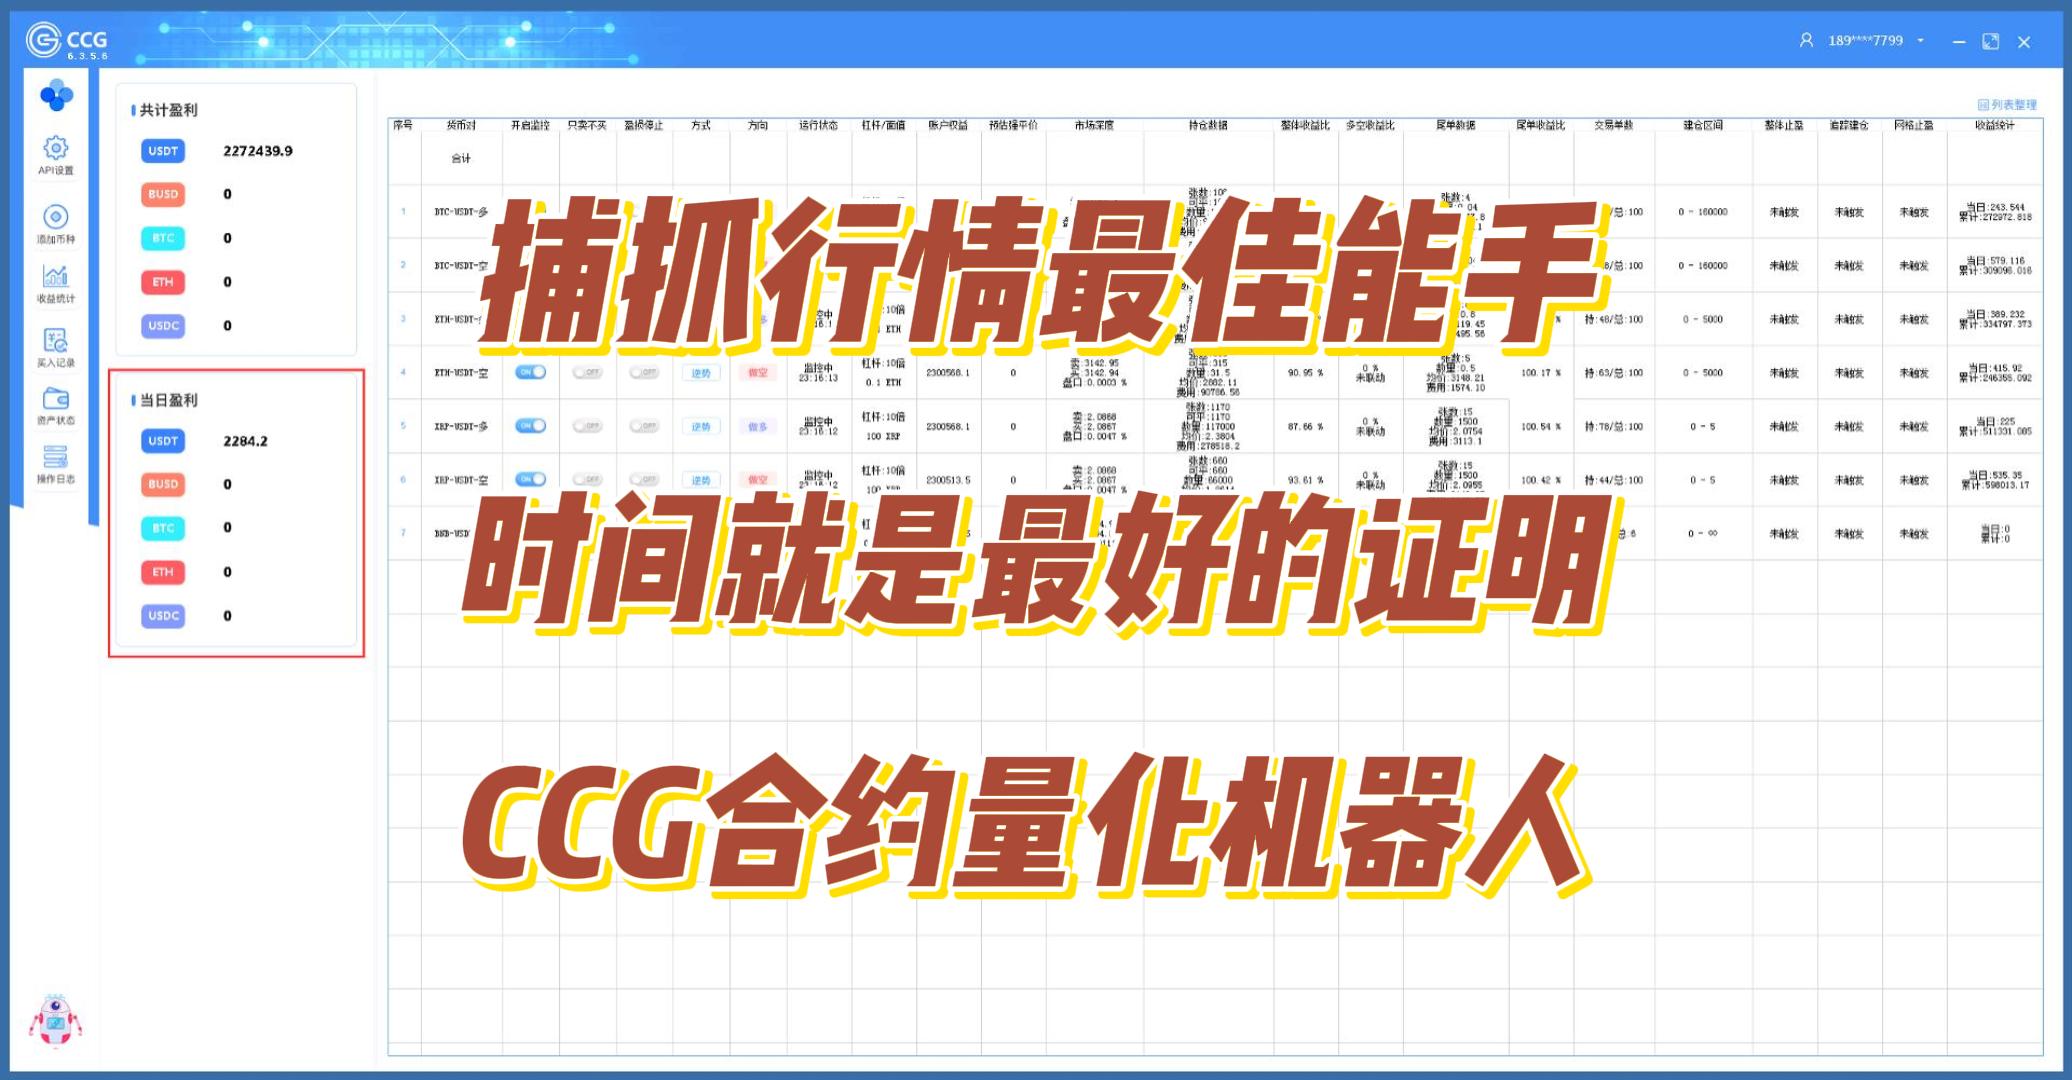Image resolution: width=2072 pixels, height=1080 pixels.
Task: Select USDT badge under 当日盈利
Action: click(x=163, y=441)
